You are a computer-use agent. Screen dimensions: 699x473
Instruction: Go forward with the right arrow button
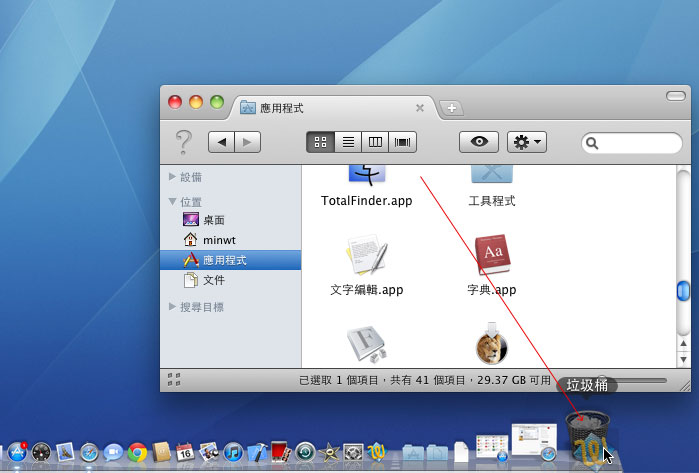tap(247, 142)
